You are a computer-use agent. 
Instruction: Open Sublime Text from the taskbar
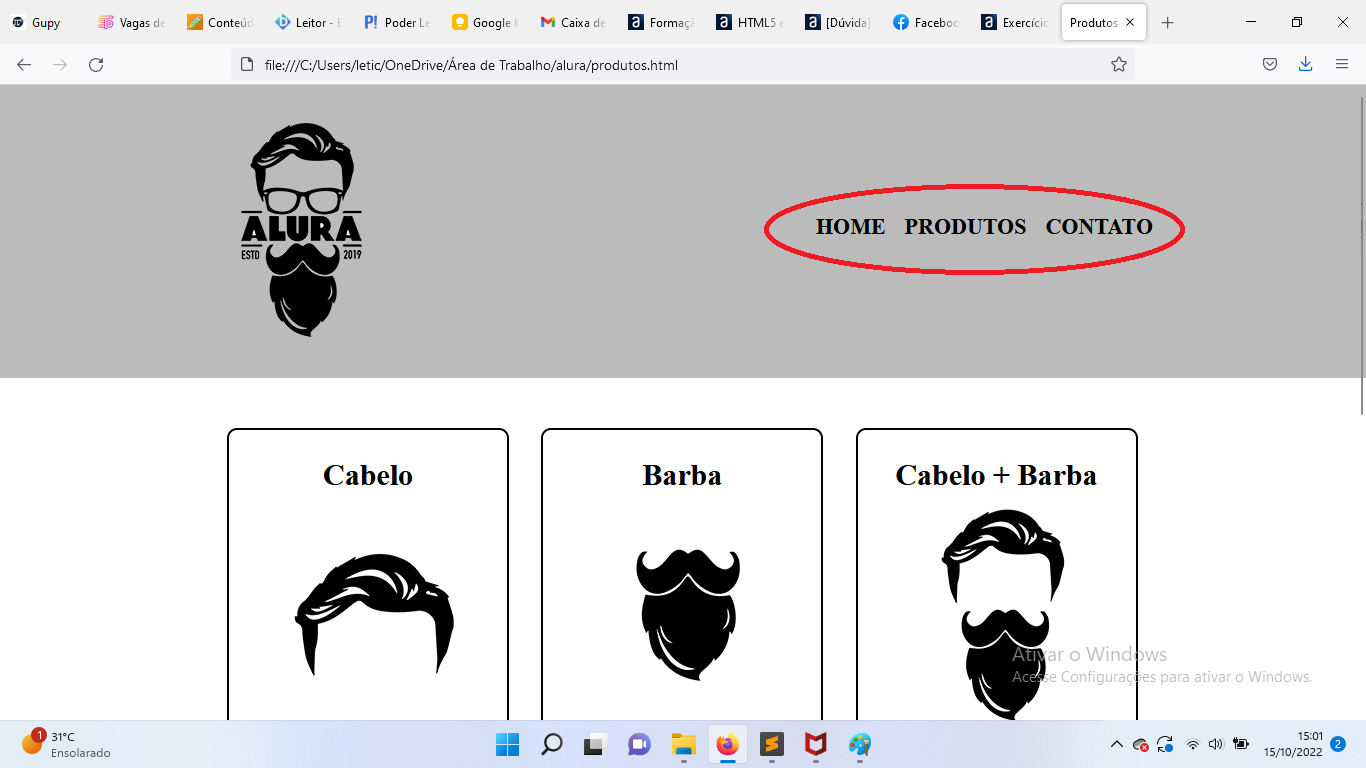click(x=771, y=745)
